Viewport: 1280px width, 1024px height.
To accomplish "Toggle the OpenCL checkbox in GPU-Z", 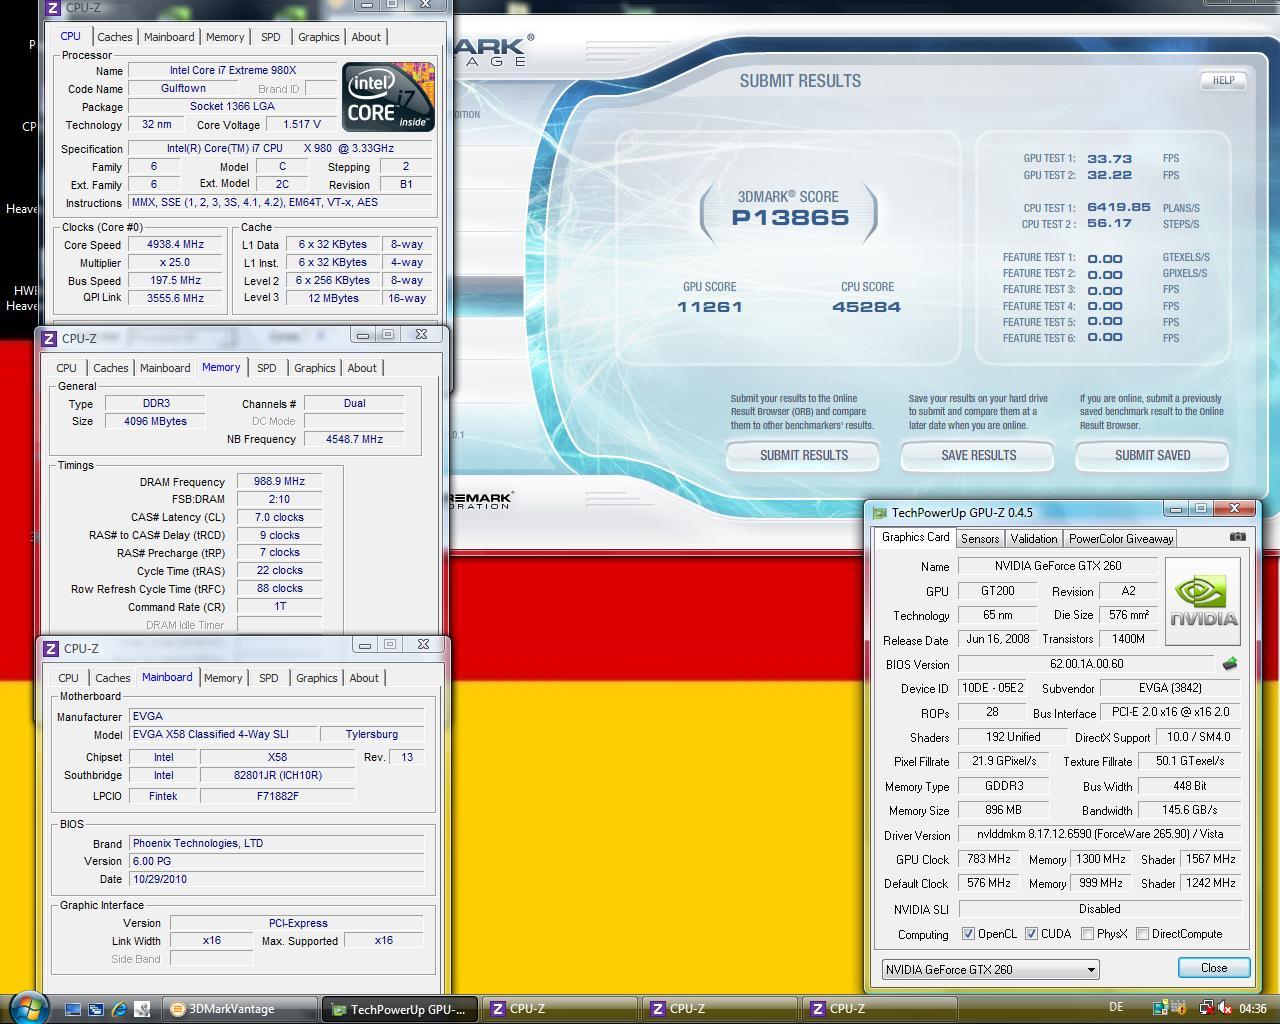I will click(x=968, y=934).
